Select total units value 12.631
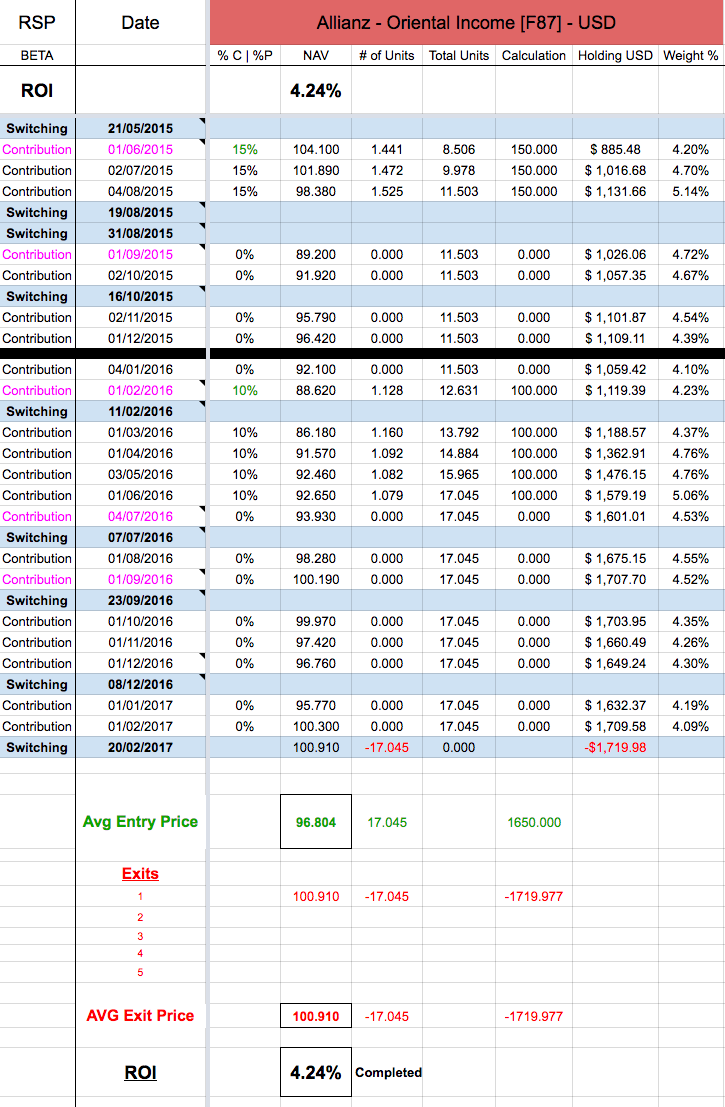725x1107 pixels. pyautogui.click(x=459, y=390)
